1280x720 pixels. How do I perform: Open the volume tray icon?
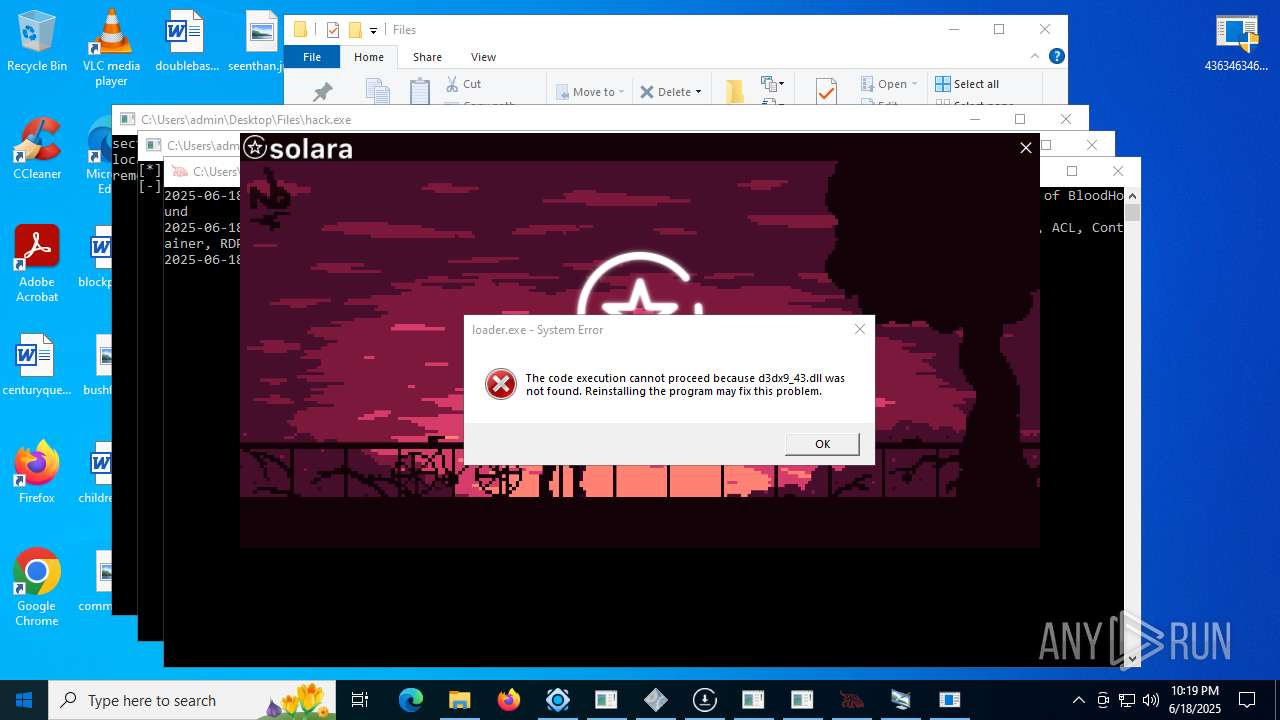(x=1151, y=700)
